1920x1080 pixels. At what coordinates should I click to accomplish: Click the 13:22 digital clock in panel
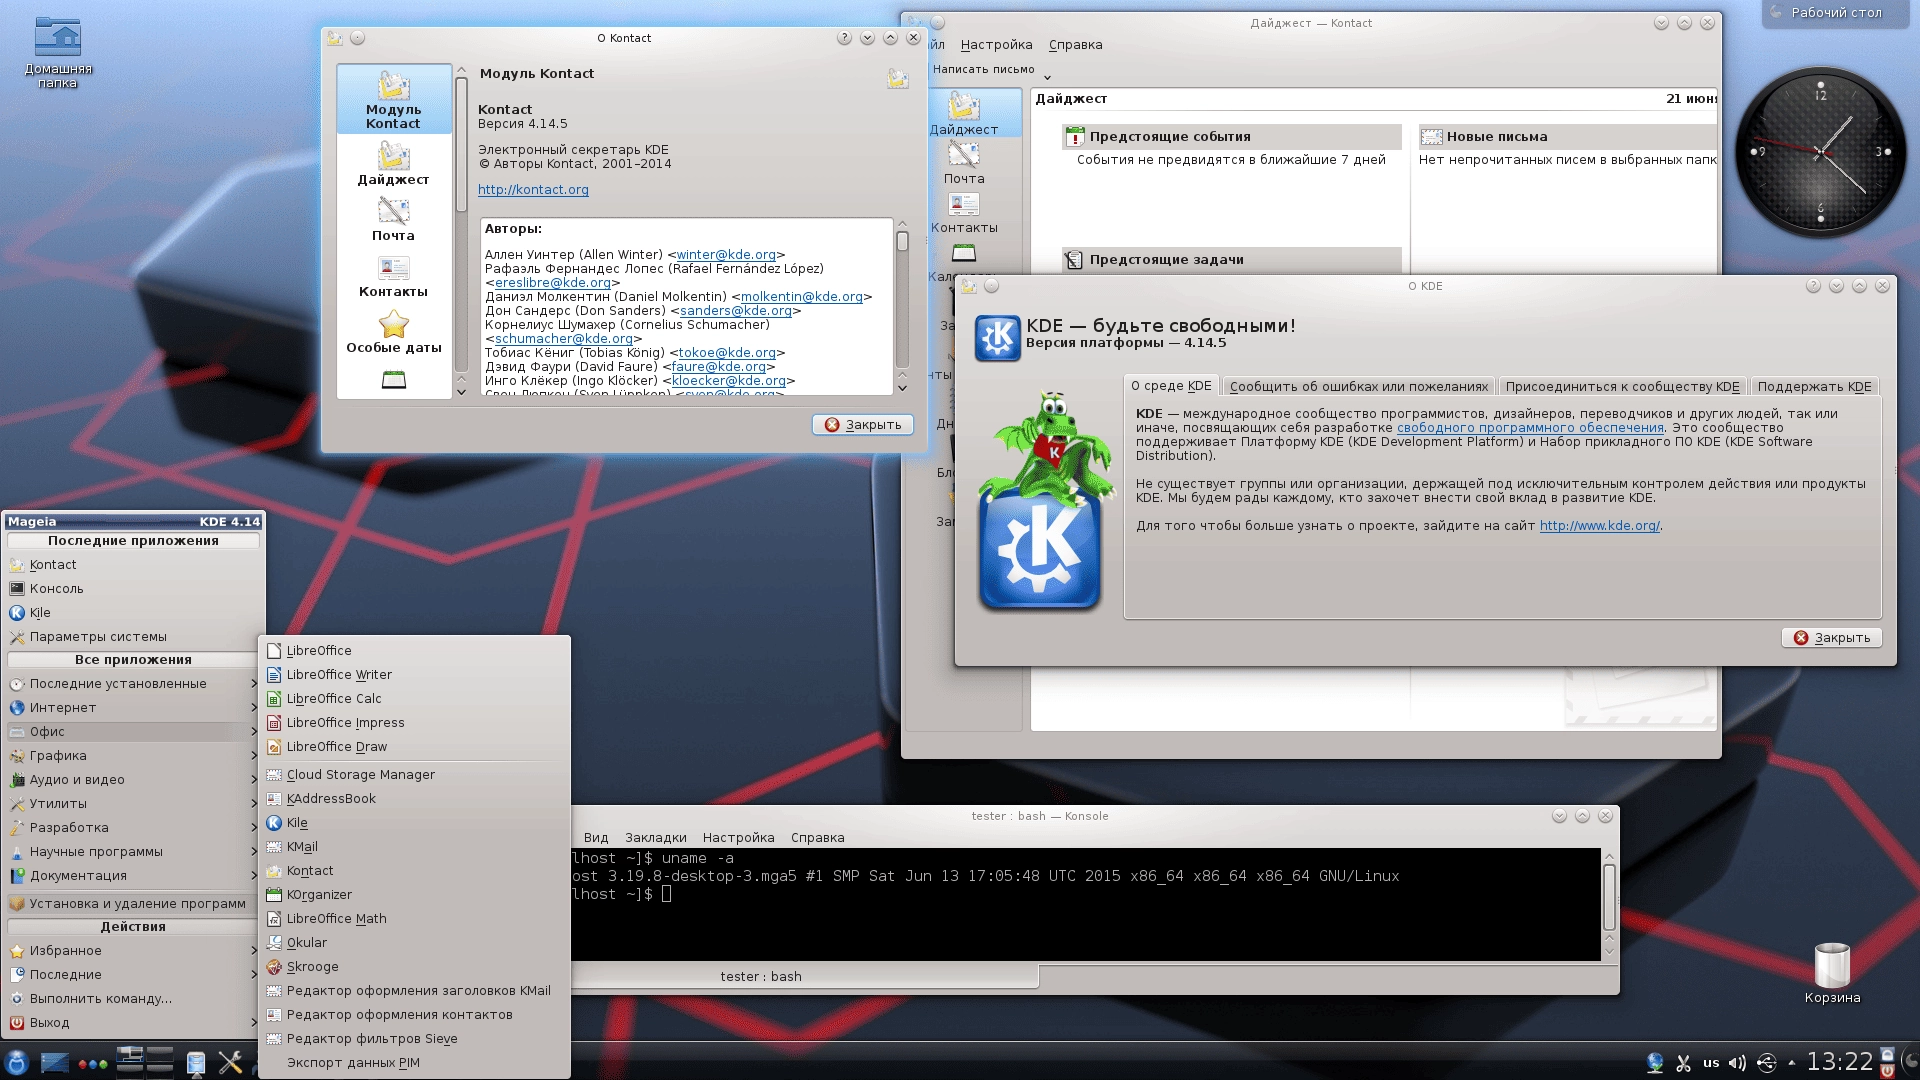point(1839,1062)
